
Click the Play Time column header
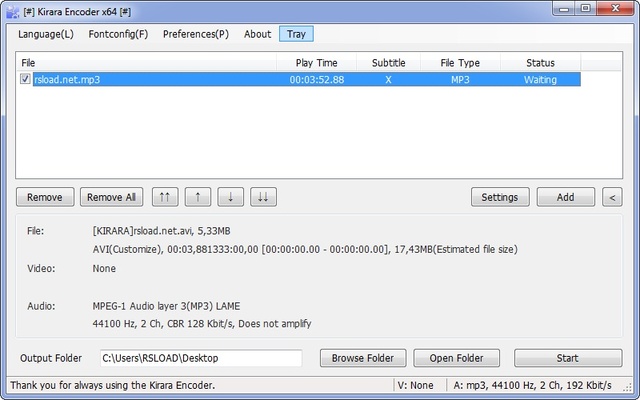(316, 63)
